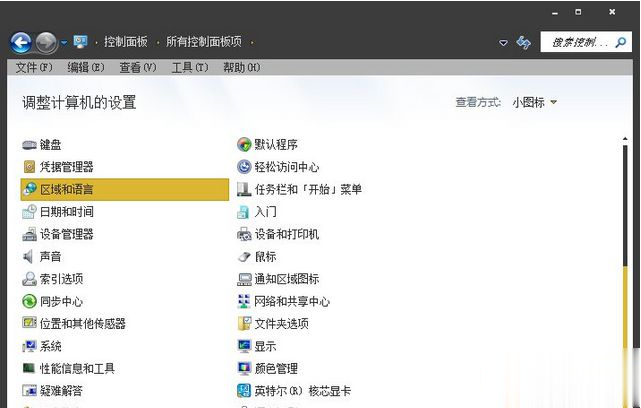Image resolution: width=641 pixels, height=408 pixels.
Task: Click the 性能信息和工具 icon
Action: [x=29, y=368]
